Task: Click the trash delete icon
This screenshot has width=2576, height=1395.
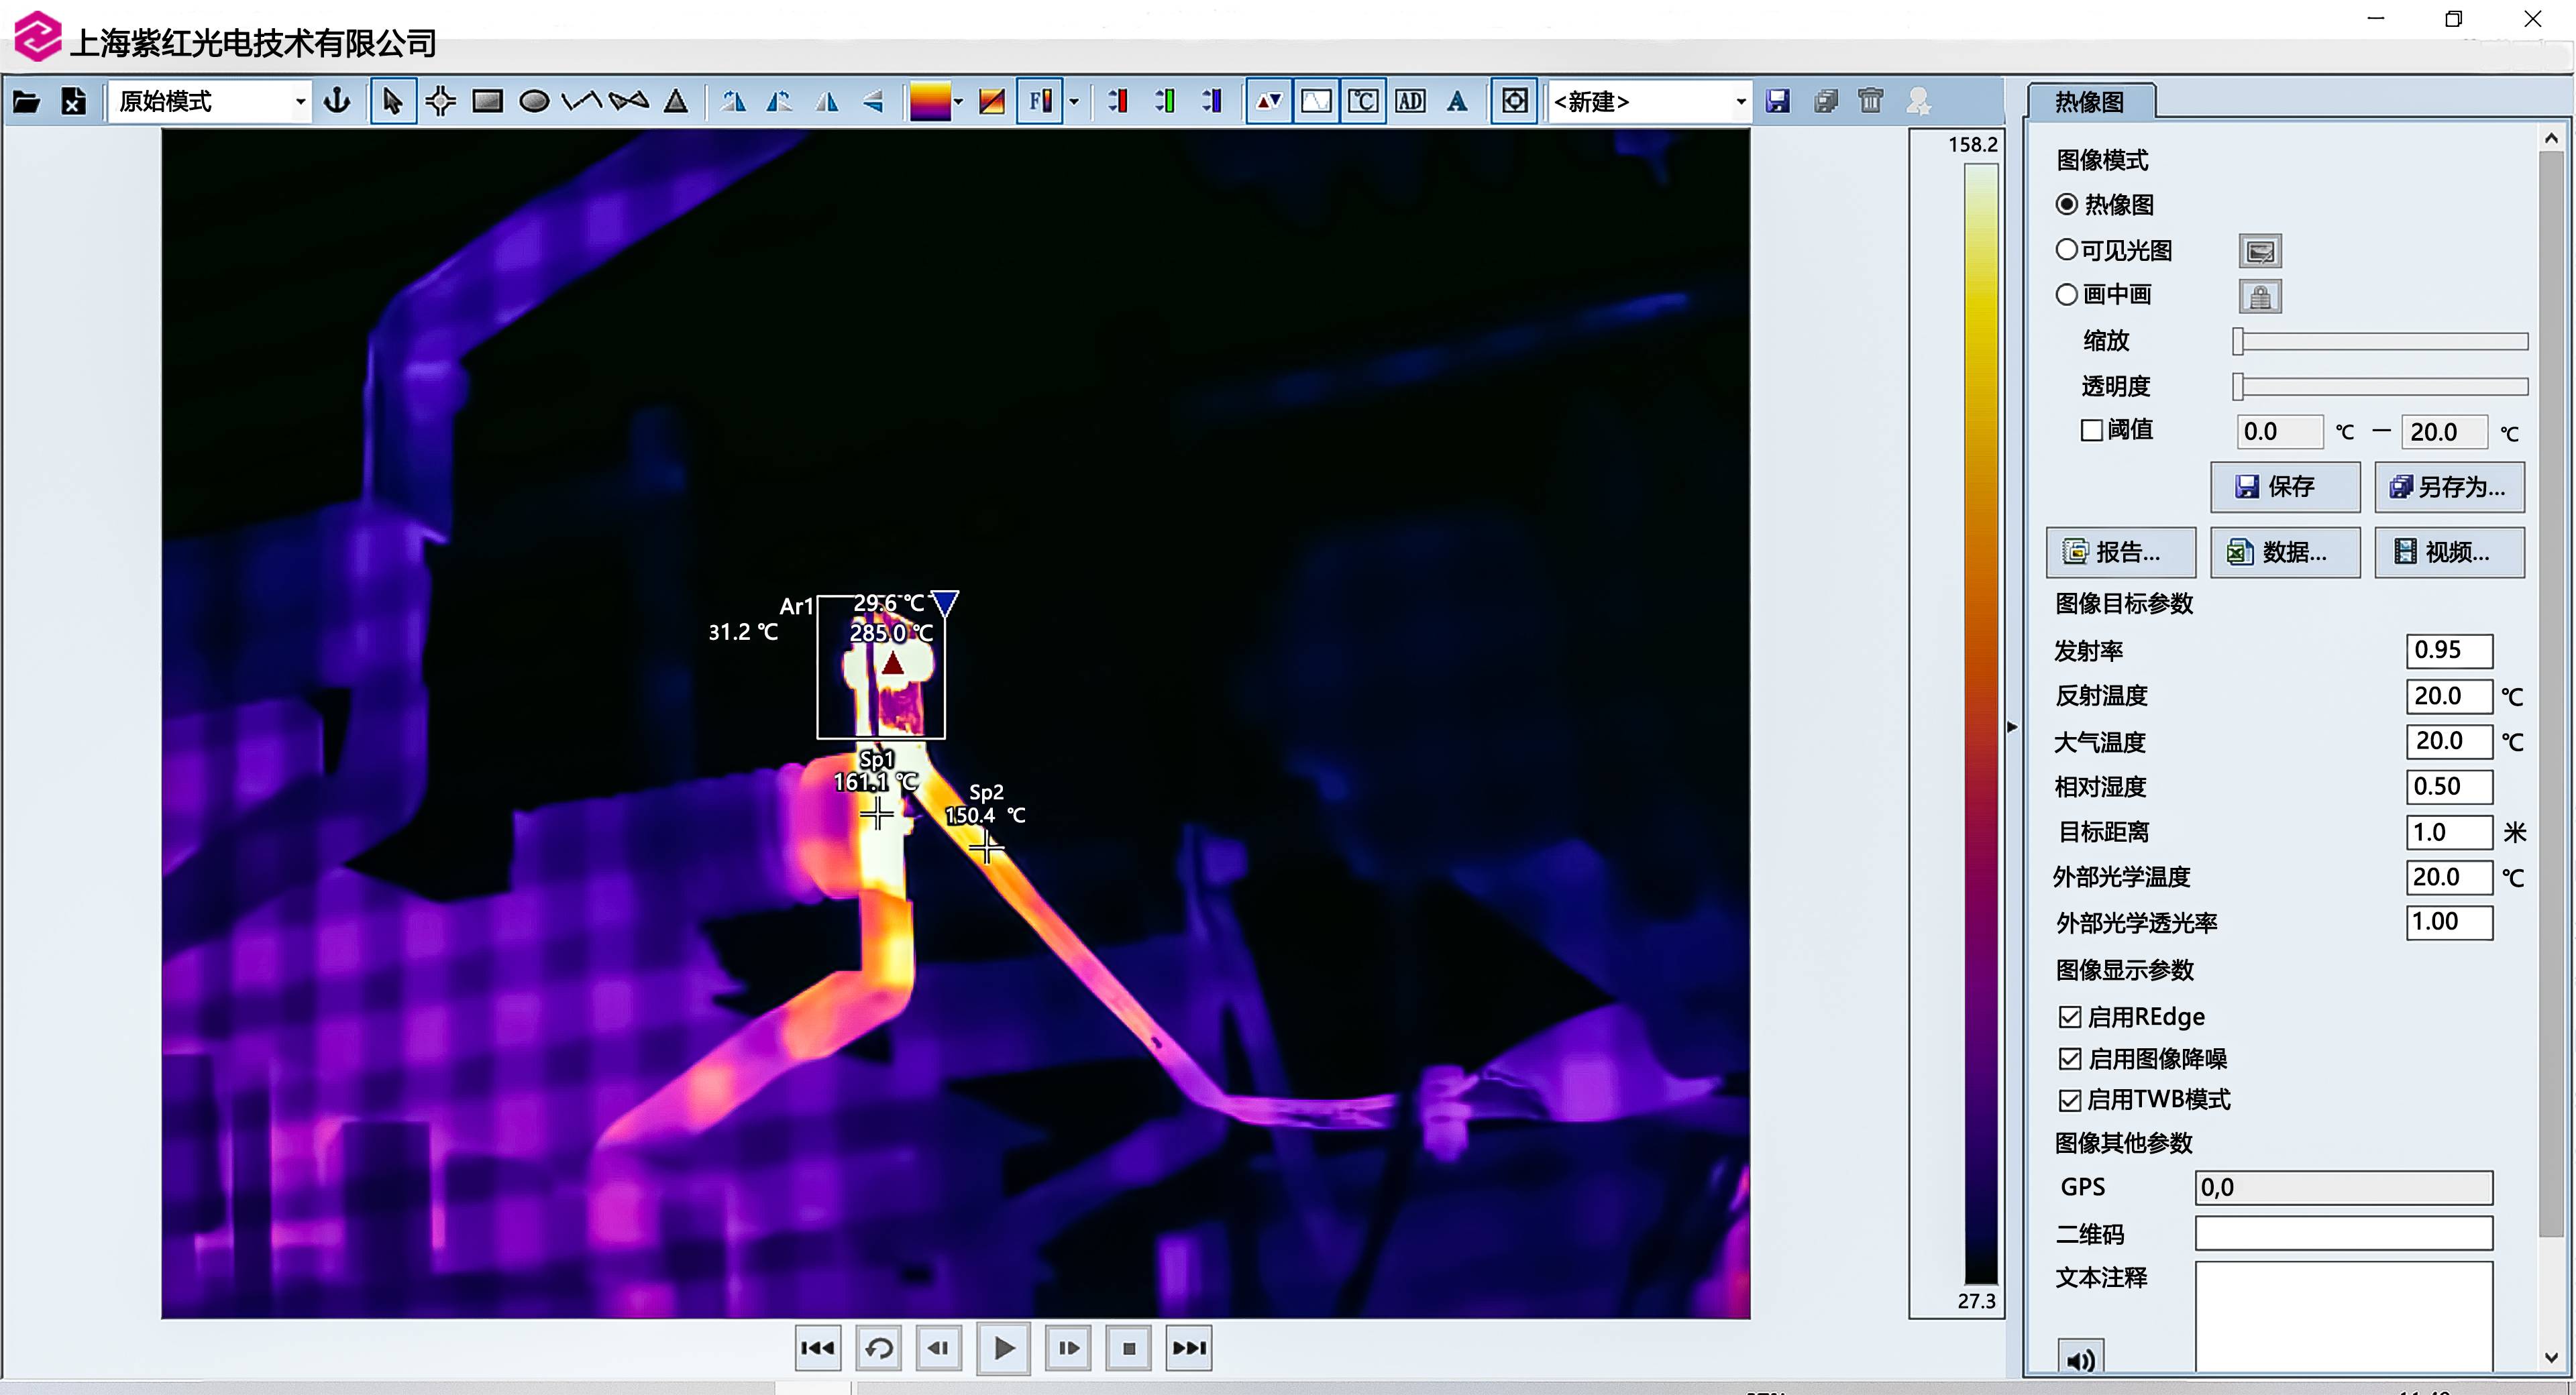Action: click(1870, 101)
